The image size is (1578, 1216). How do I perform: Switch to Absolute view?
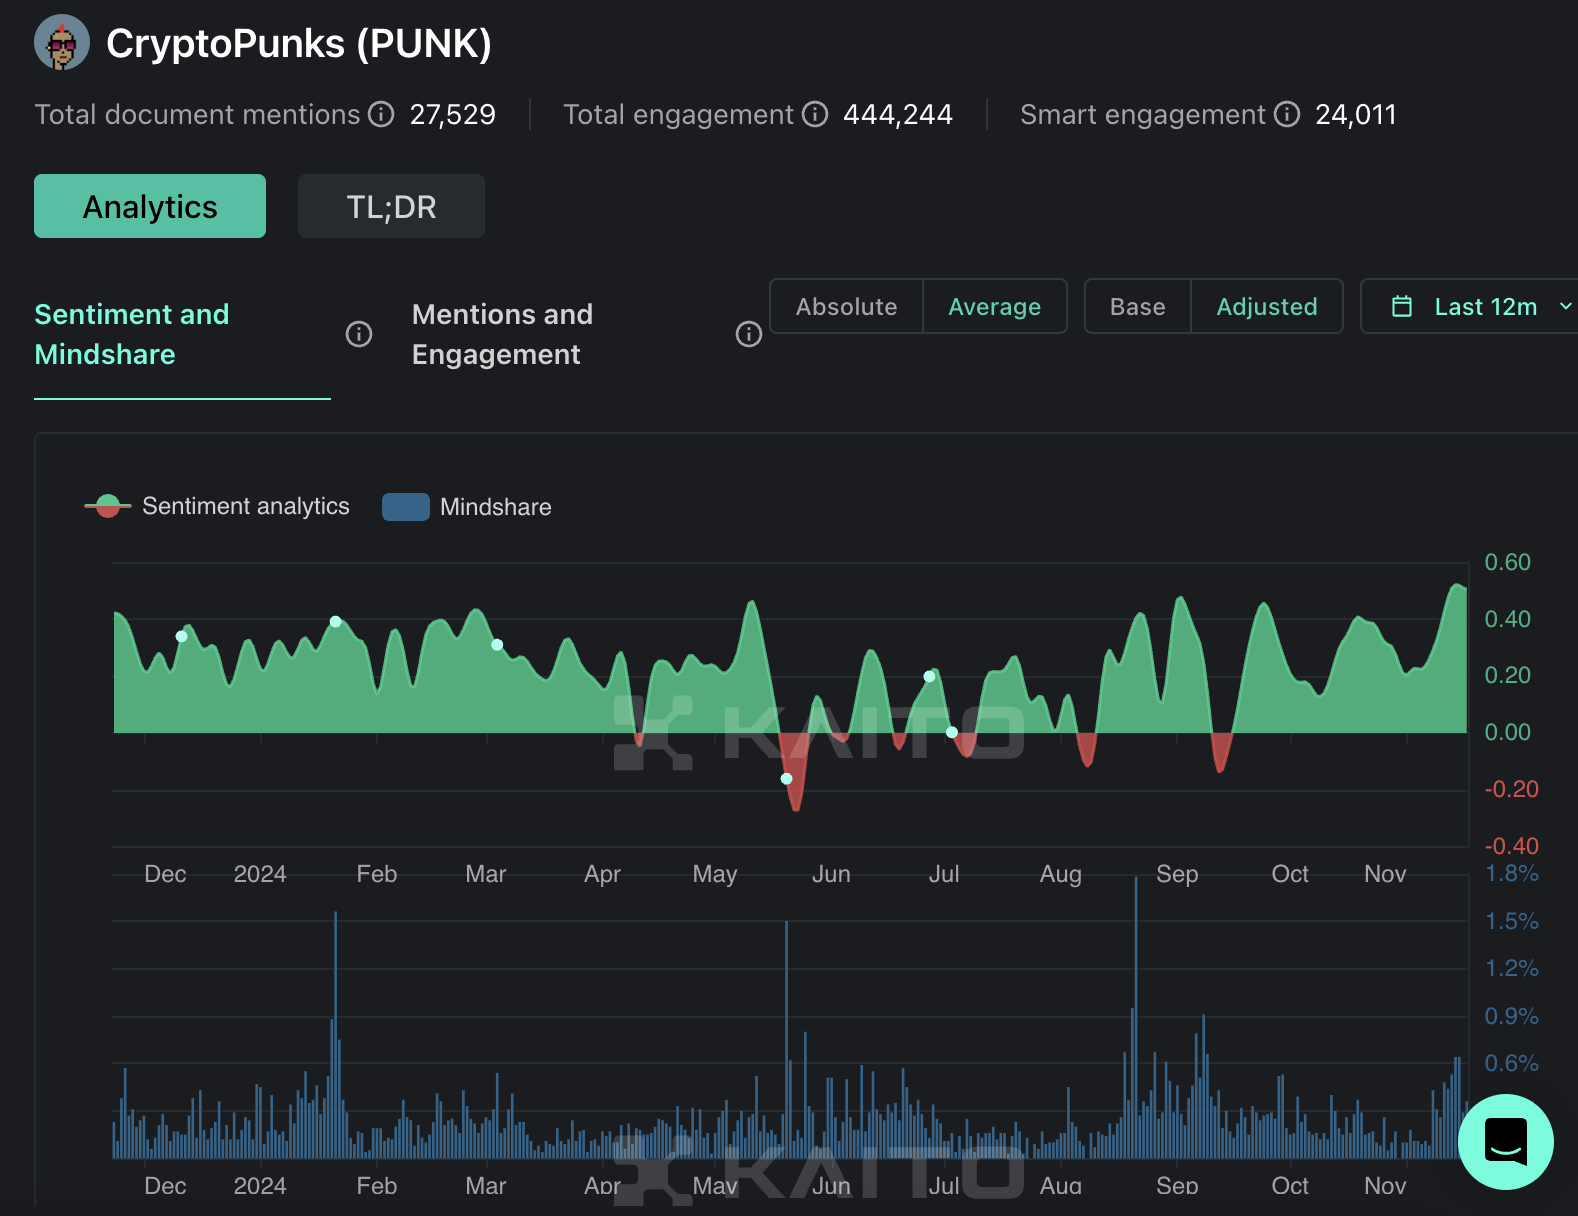click(846, 306)
